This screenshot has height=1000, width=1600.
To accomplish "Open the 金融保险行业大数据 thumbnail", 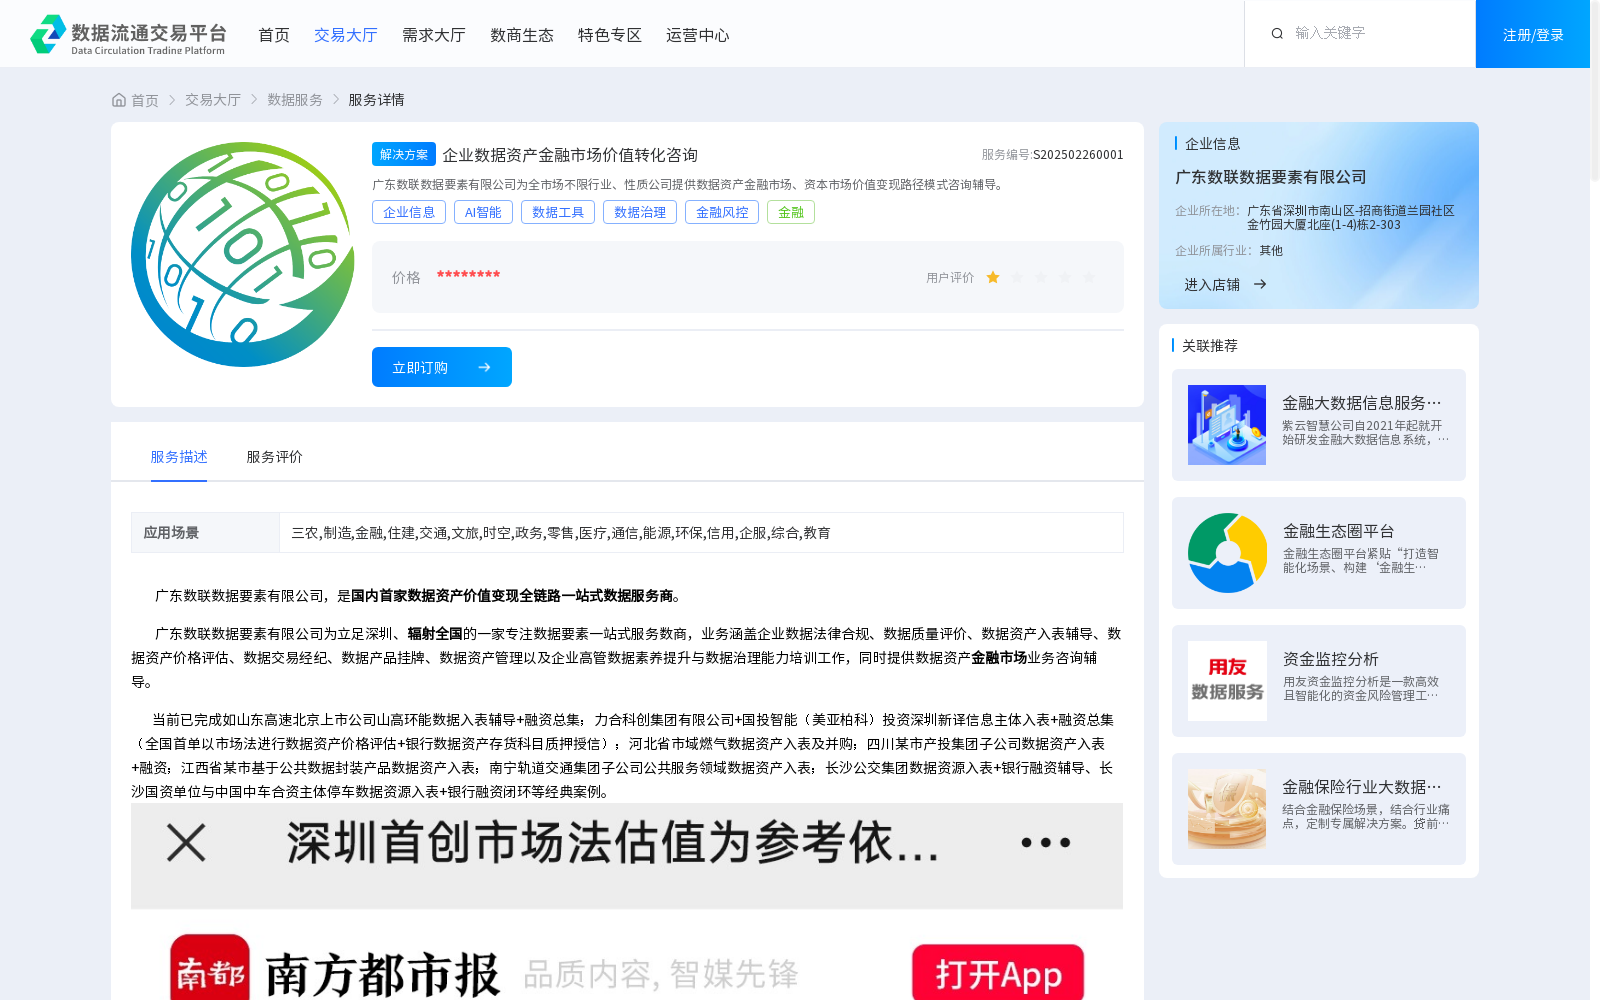I will tap(1227, 809).
